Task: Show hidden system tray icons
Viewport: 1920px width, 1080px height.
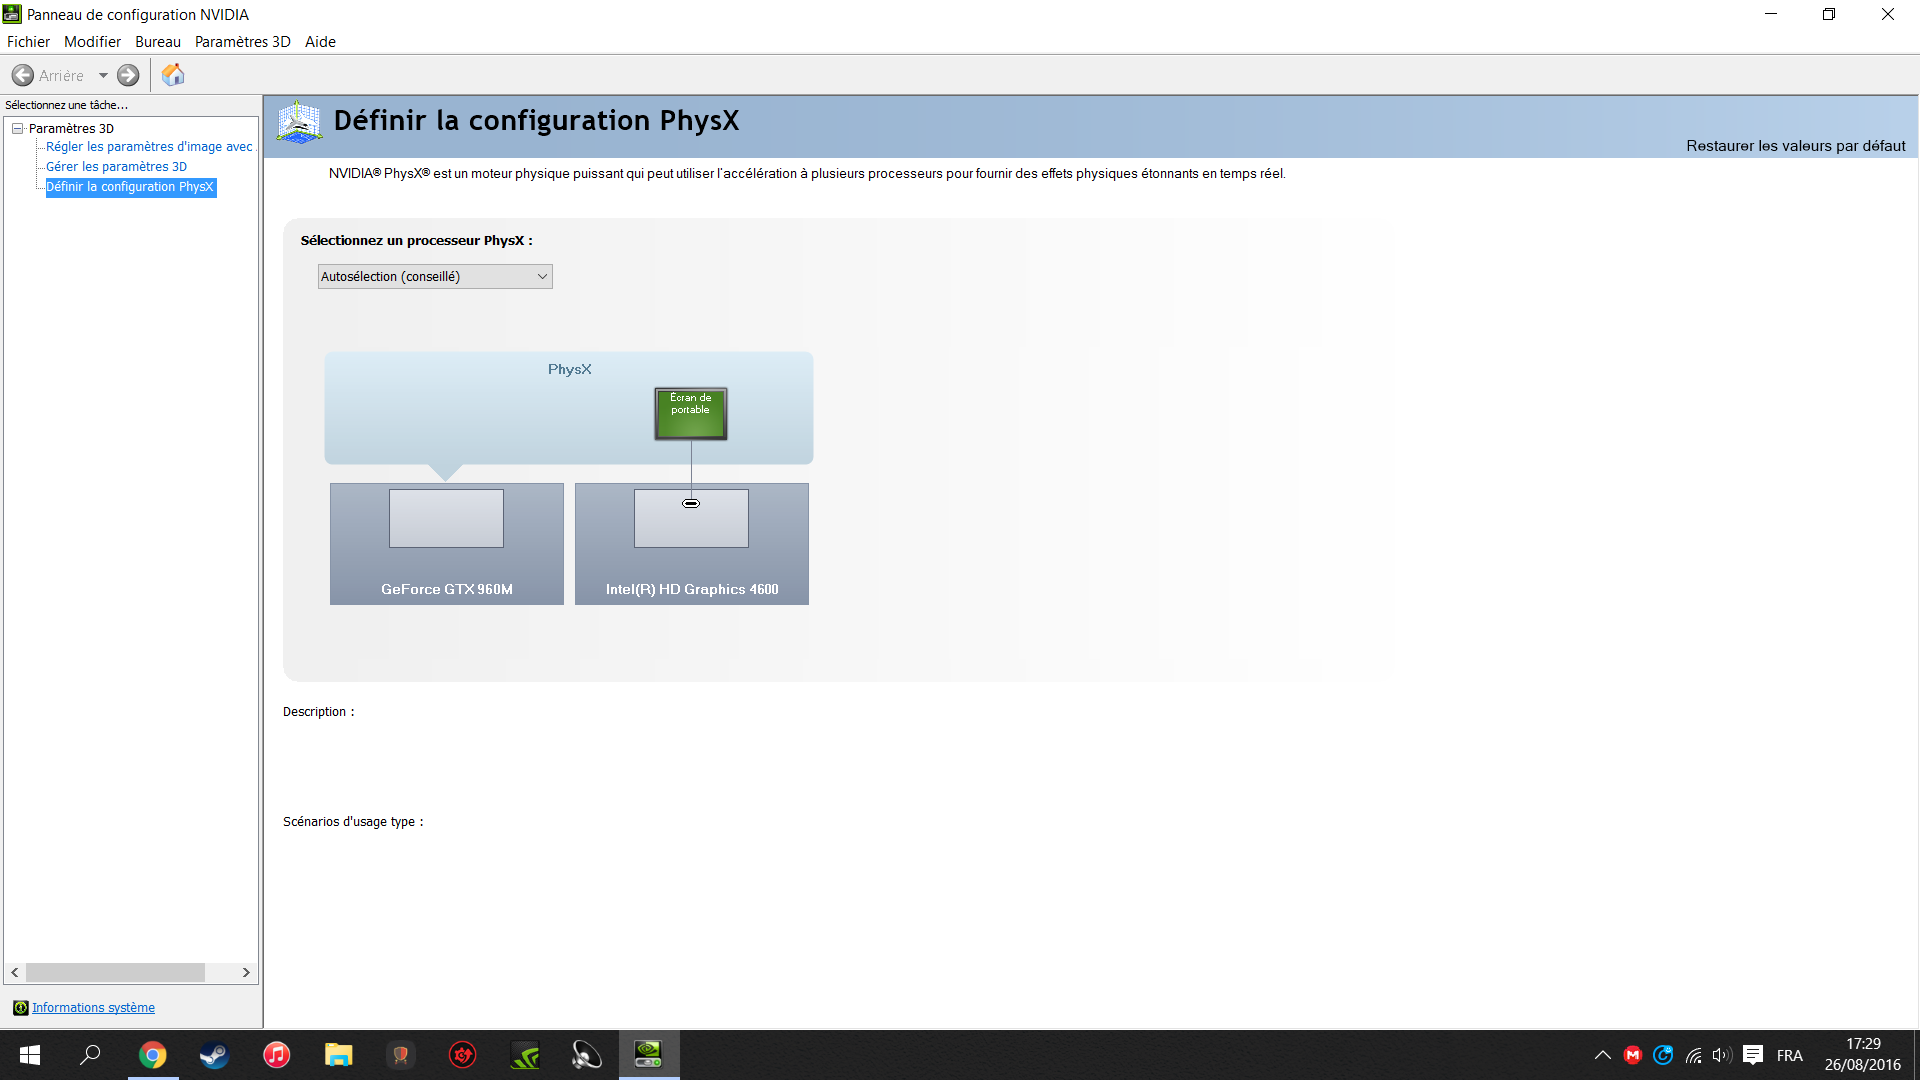Action: (x=1602, y=1055)
